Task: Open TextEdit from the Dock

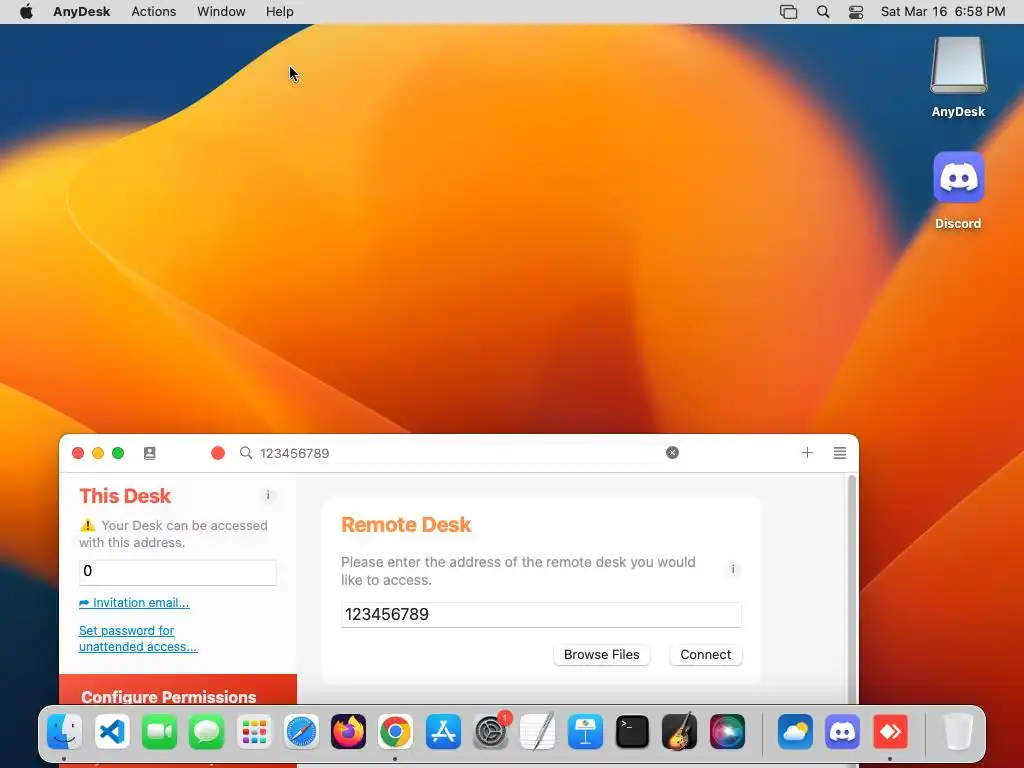Action: click(538, 731)
